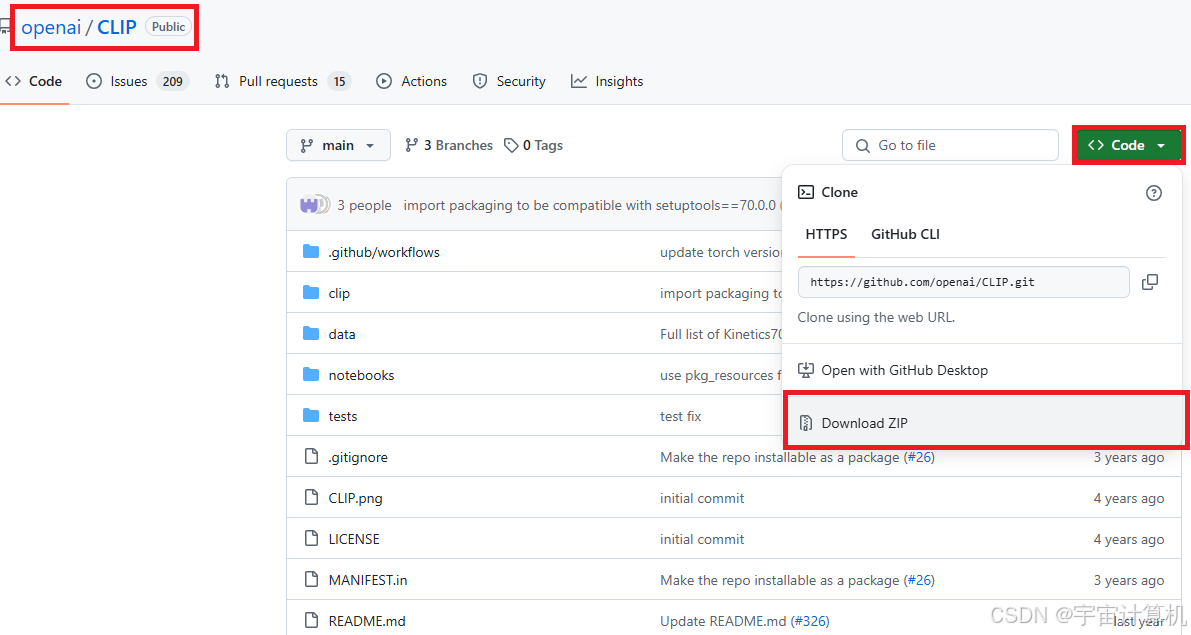This screenshot has height=635, width=1191.
Task: Click the Clone help question mark icon
Action: coord(1153,193)
